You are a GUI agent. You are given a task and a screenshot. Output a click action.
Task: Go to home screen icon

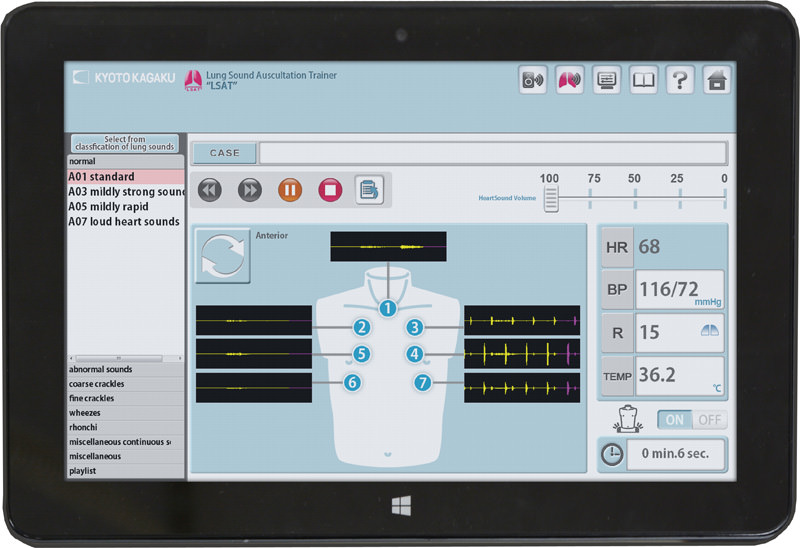tap(716, 81)
